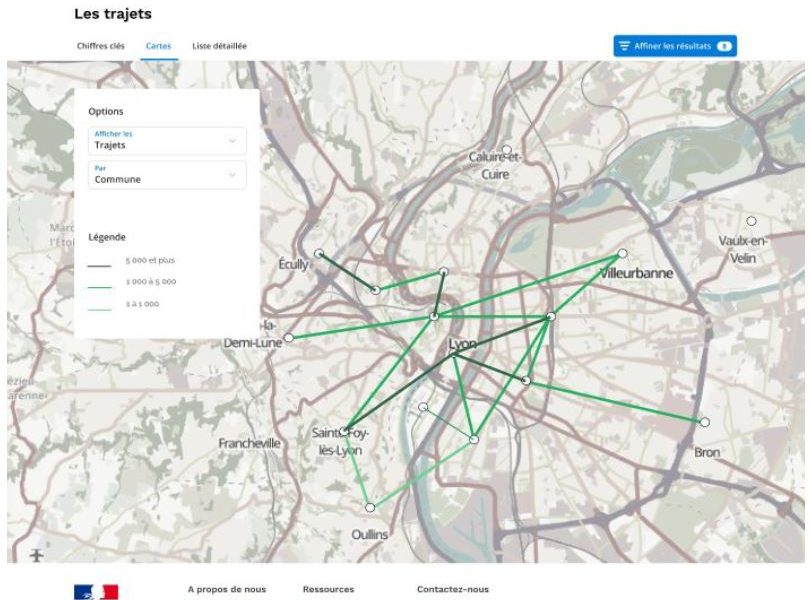
Task: Click the French Republic logo in the footer
Action: (x=96, y=592)
